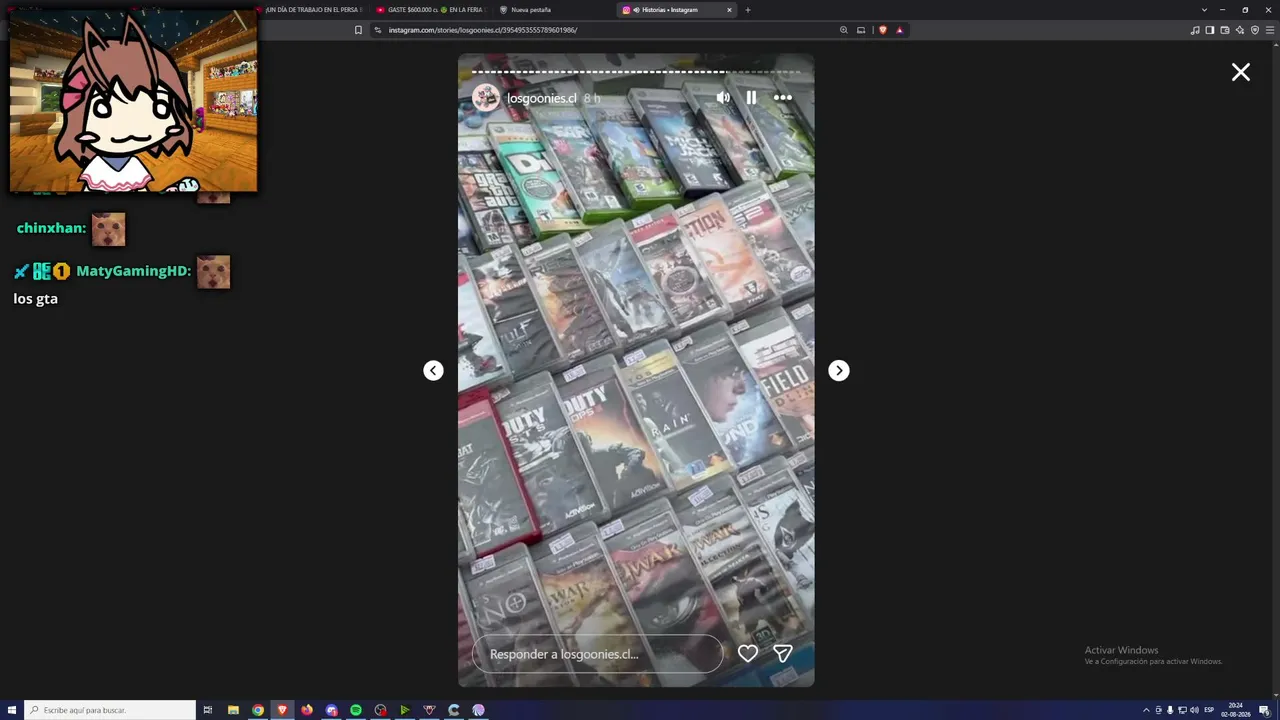Open the losgoonies.cl username link
The width and height of the screenshot is (1280, 720).
pyautogui.click(x=542, y=98)
